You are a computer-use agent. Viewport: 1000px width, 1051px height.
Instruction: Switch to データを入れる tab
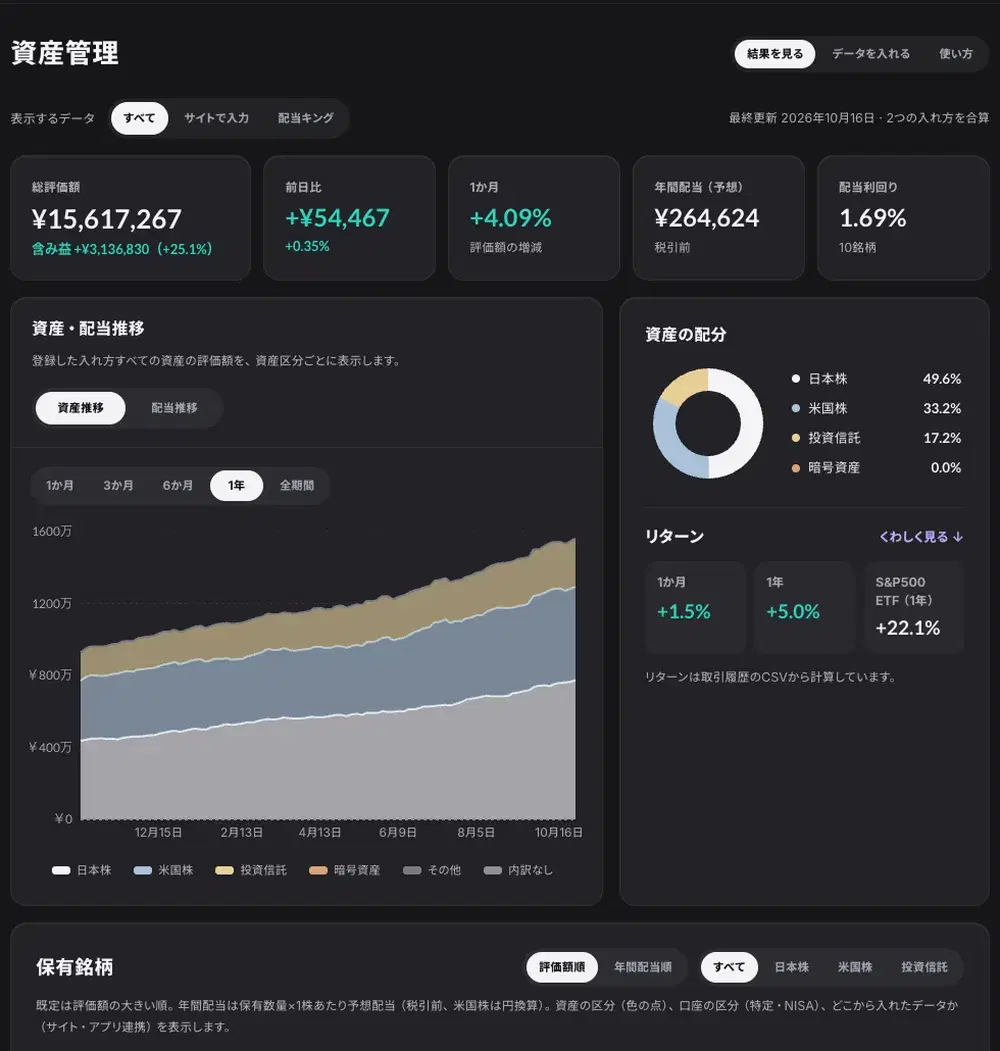(871, 54)
